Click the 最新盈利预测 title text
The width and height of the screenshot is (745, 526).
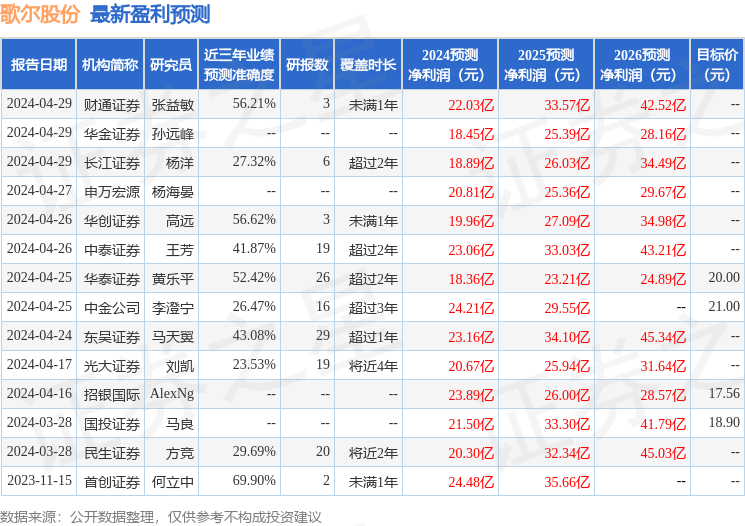click(x=150, y=14)
